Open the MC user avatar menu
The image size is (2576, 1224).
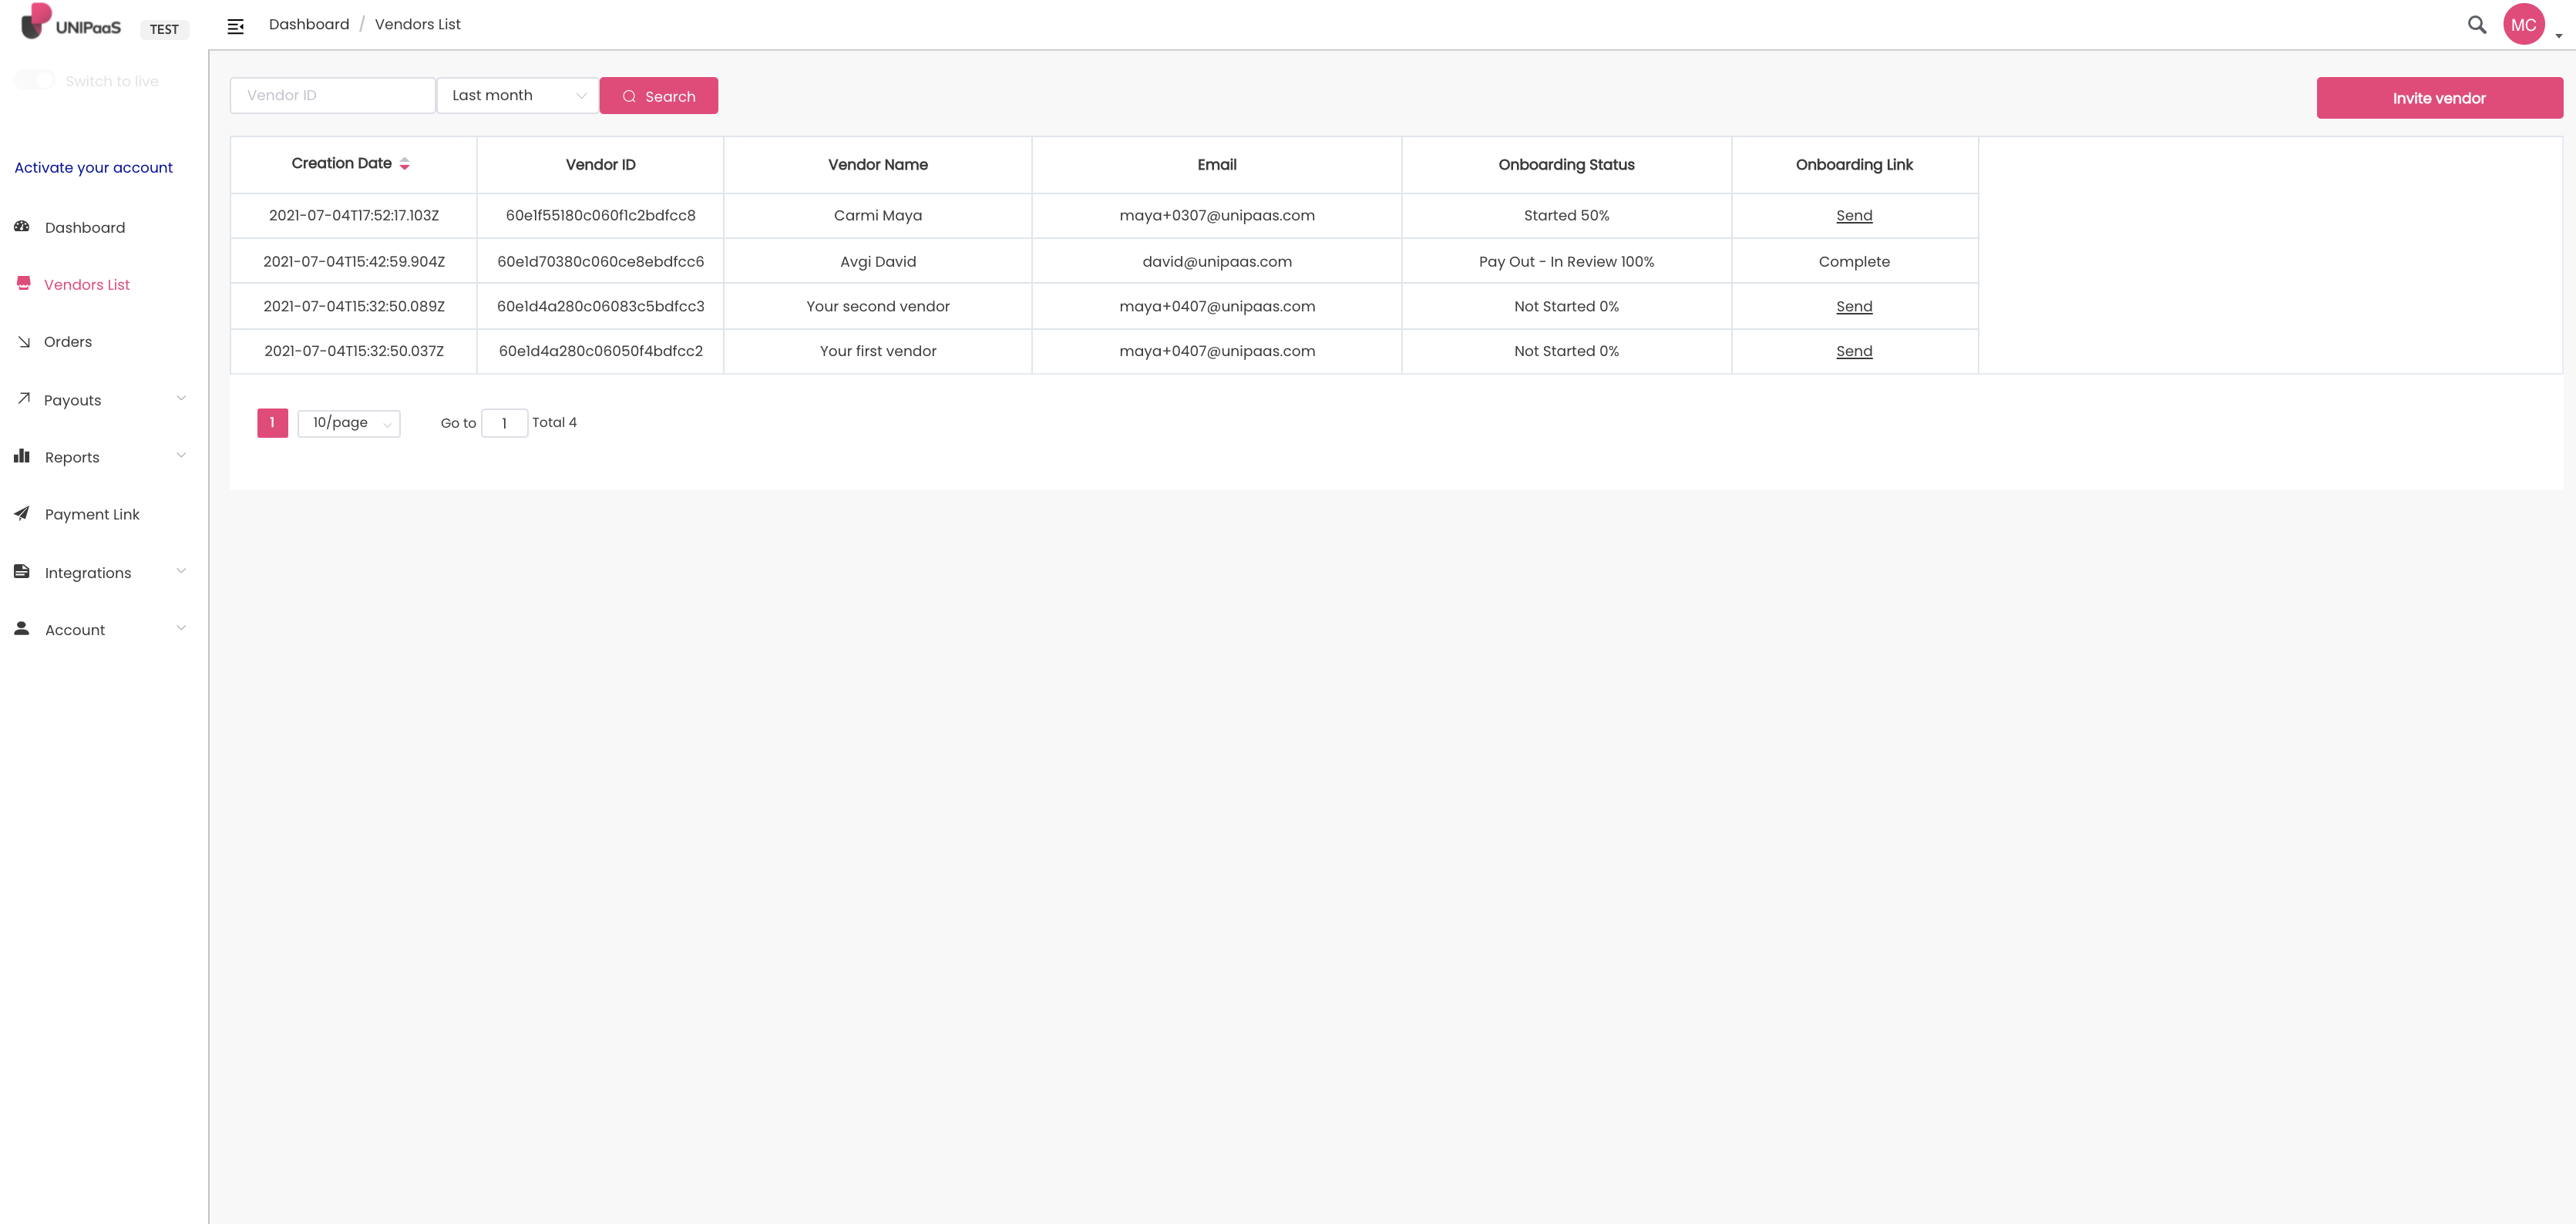pyautogui.click(x=2523, y=25)
